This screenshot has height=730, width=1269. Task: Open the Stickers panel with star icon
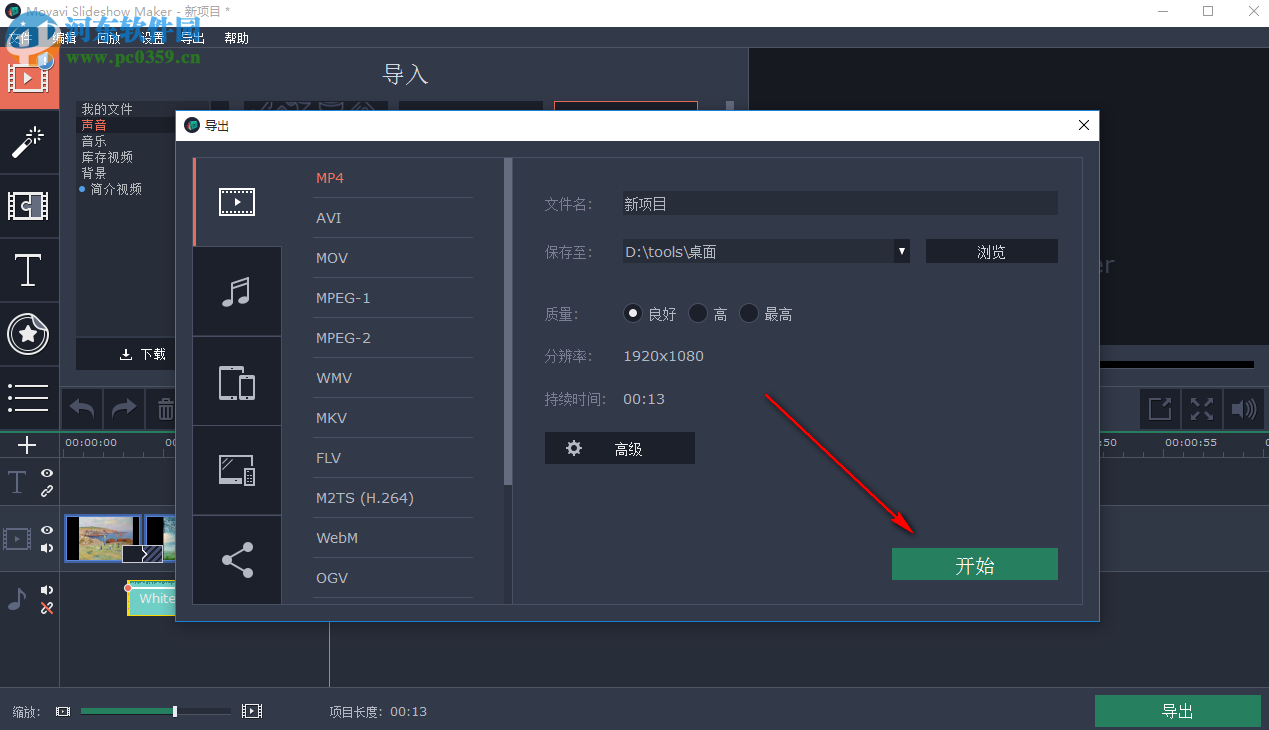click(x=29, y=335)
